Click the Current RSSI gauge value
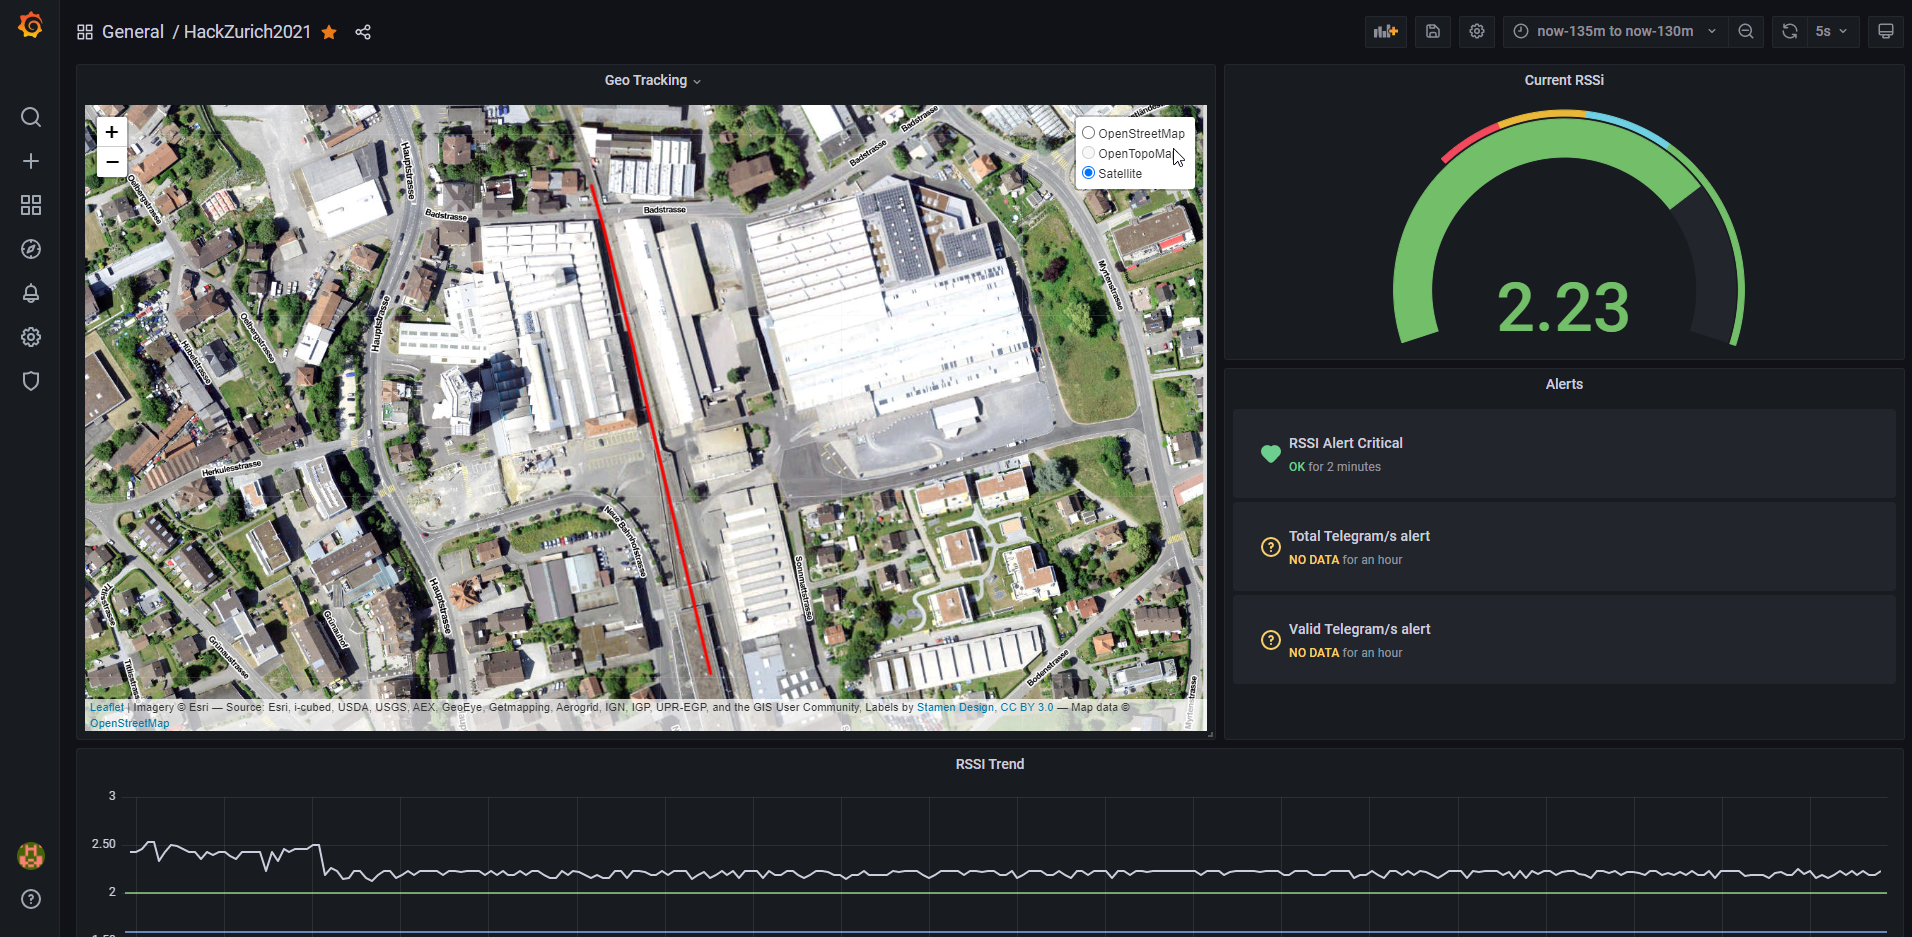Viewport: 1912px width, 937px height. click(1563, 307)
